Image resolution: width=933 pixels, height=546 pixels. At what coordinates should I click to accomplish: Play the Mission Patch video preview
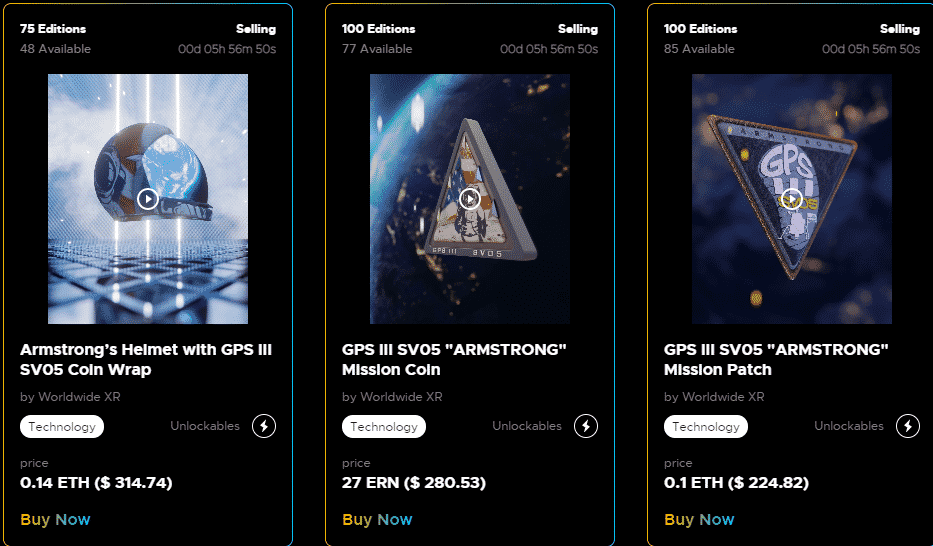pyautogui.click(x=791, y=199)
